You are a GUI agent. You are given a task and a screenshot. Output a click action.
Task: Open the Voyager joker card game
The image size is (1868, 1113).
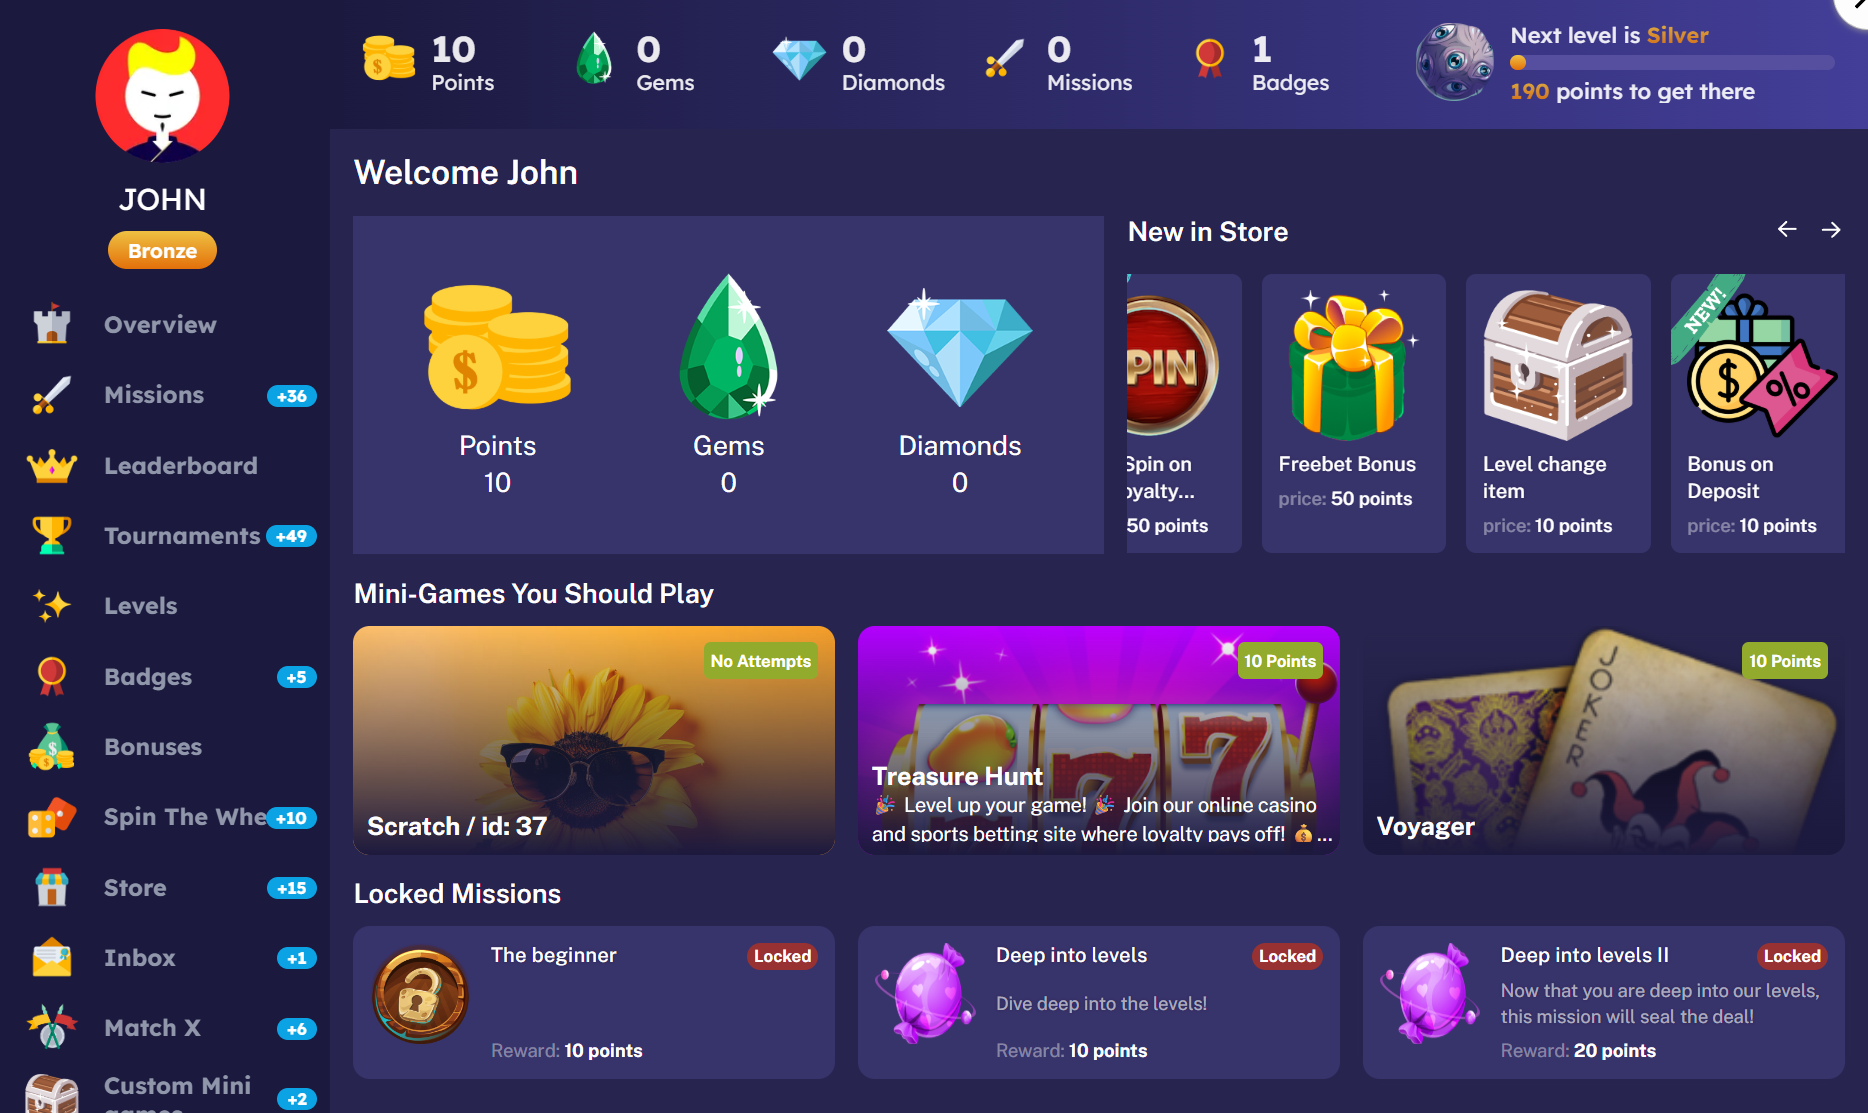(1604, 740)
